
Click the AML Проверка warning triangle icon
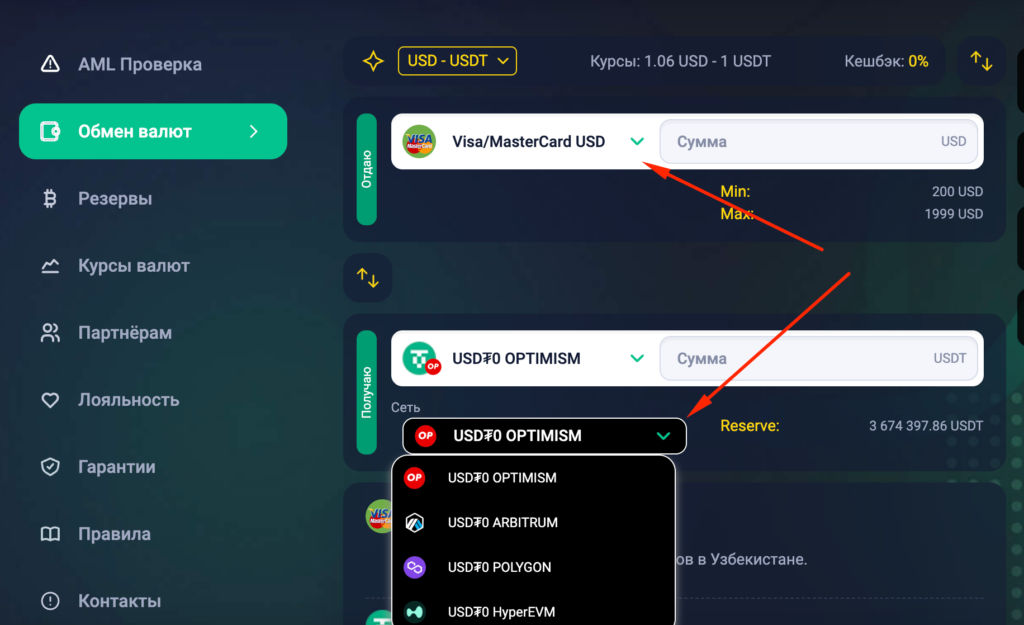tap(50, 65)
